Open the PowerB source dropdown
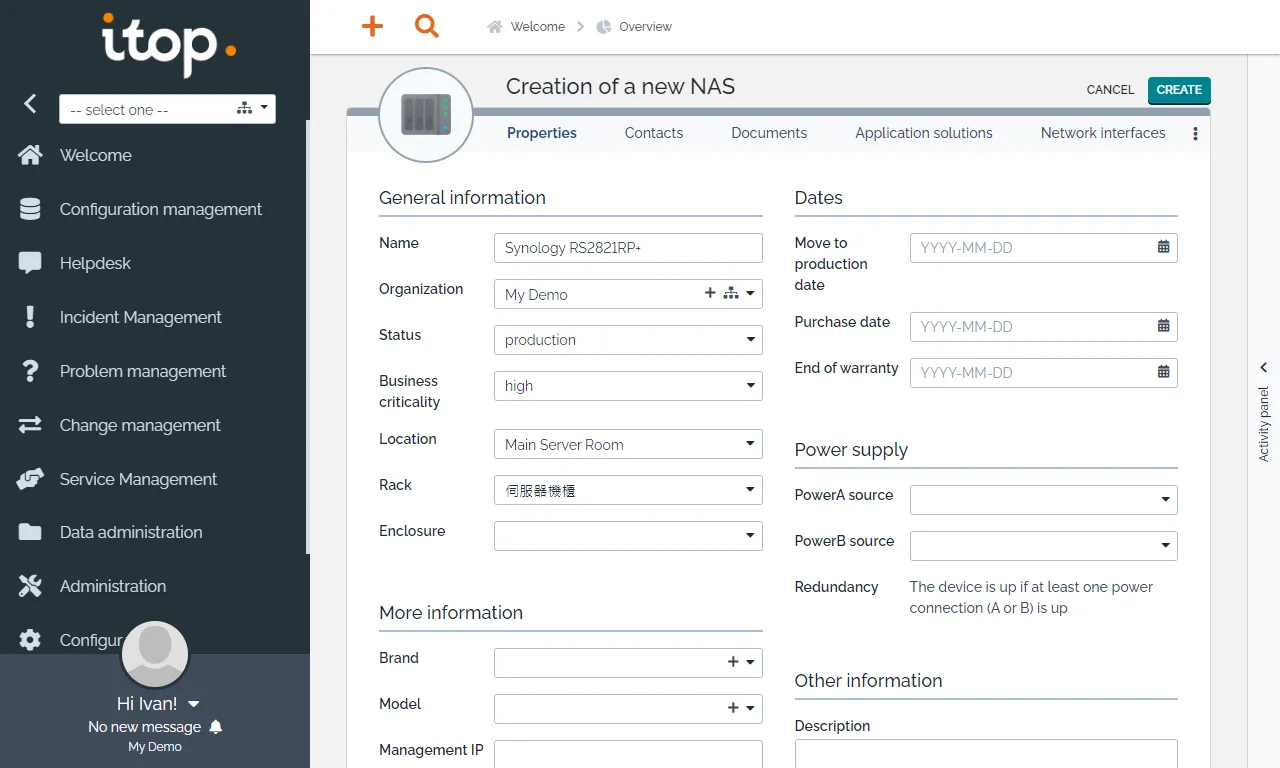Viewport: 1280px width, 768px height. coord(1043,546)
